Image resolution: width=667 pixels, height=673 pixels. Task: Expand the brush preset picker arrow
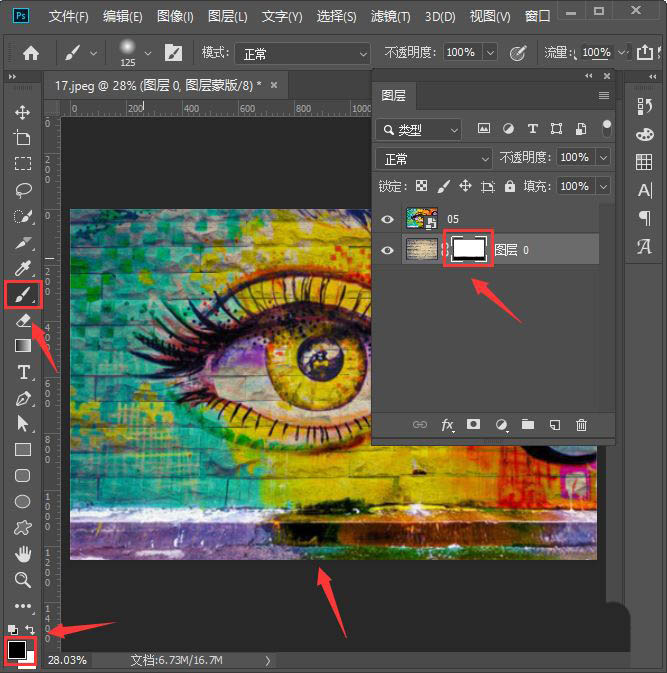(x=148, y=53)
